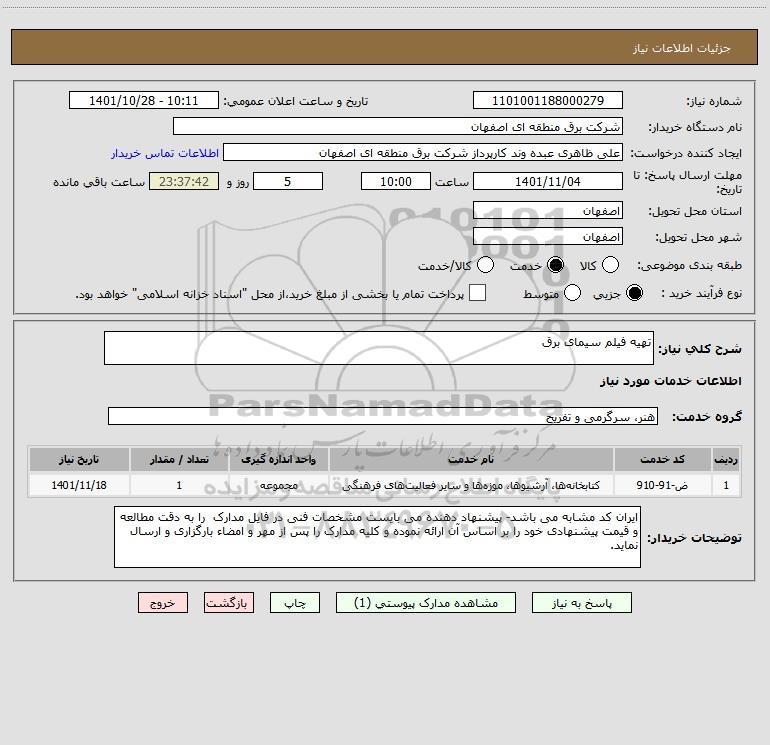Screen dimensions: 770x745
Task: Click the remaining time 23:37:42 field
Action: point(184,181)
